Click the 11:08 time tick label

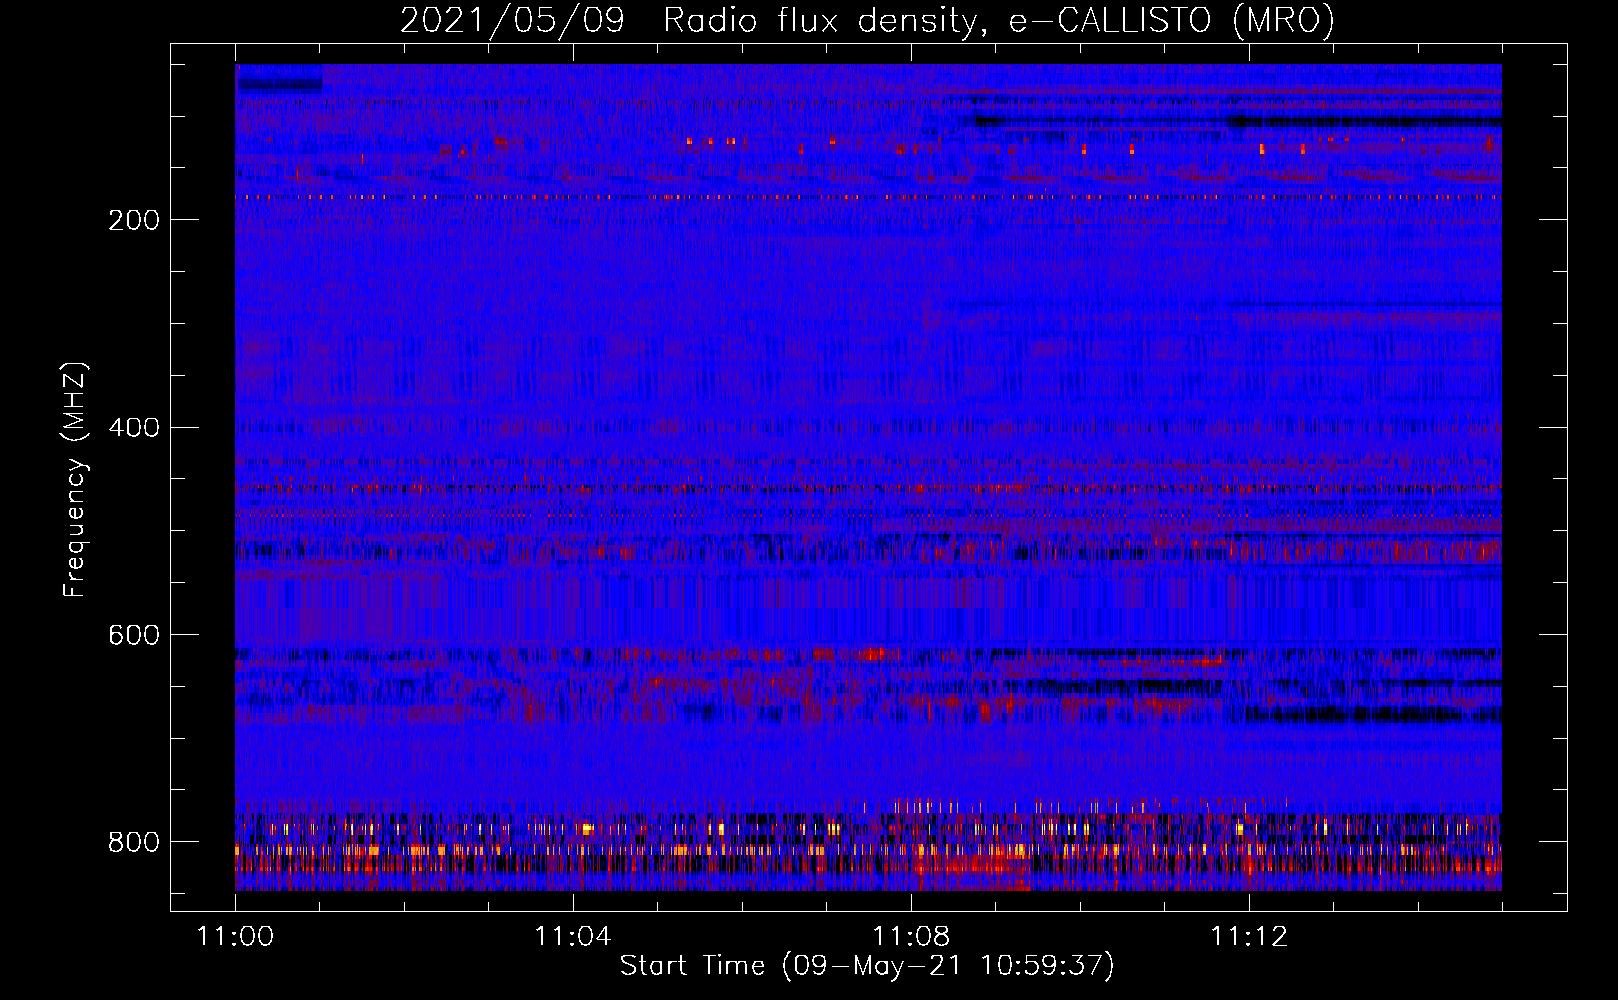911,937
